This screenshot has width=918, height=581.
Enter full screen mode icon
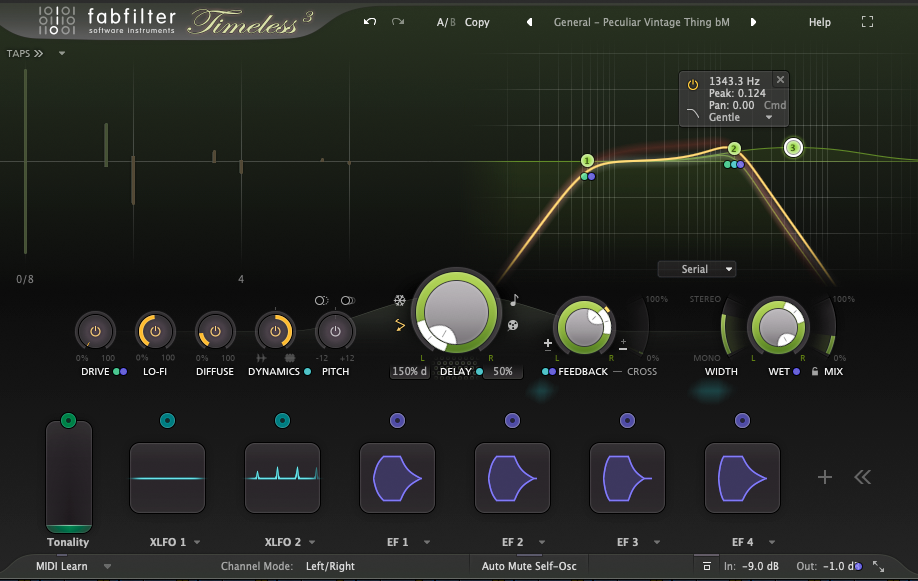click(867, 22)
